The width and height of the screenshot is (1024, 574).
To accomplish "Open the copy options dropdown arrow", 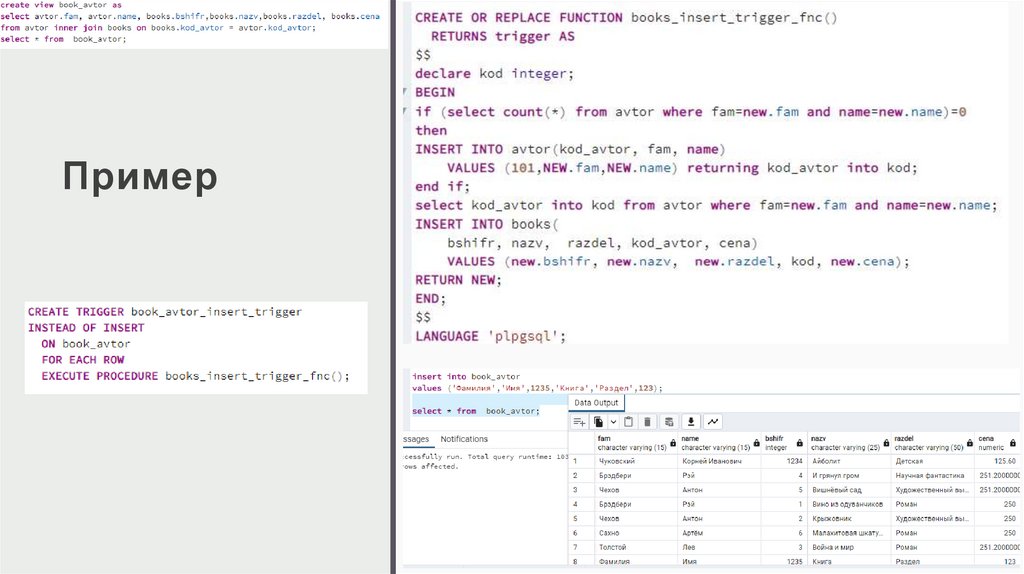I will click(612, 422).
